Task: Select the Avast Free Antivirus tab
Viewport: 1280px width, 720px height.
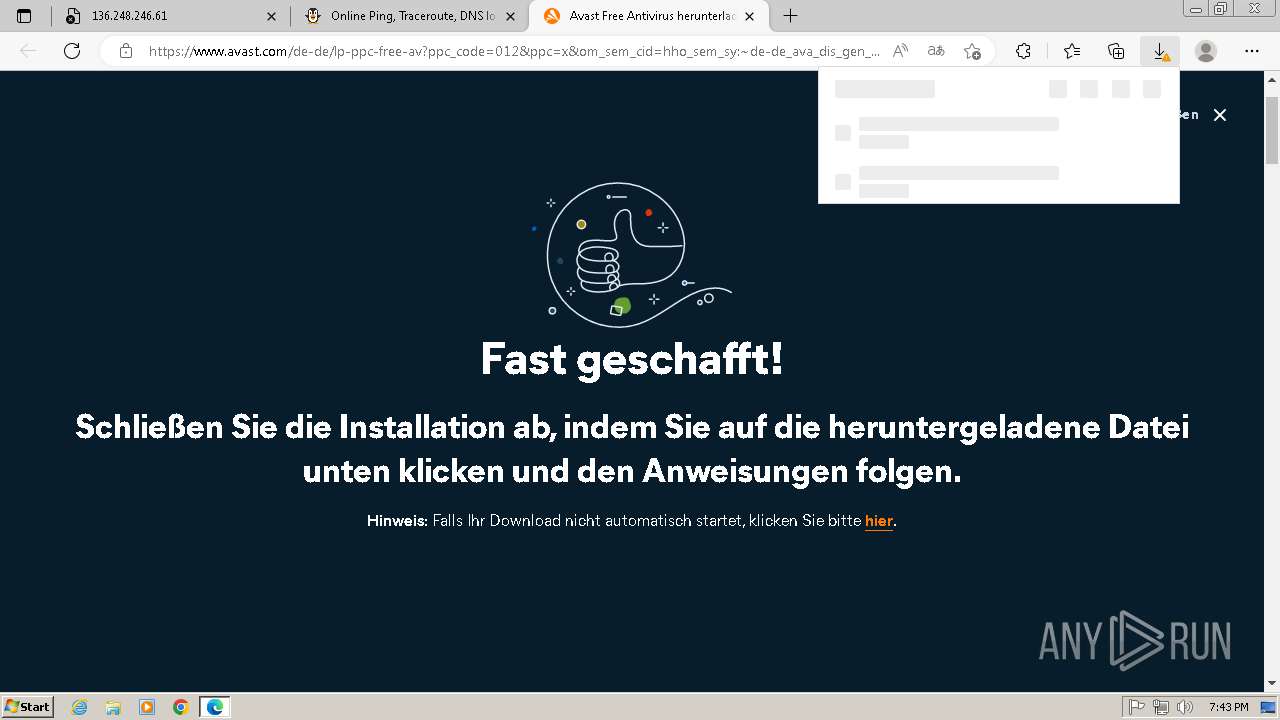Action: (650, 16)
